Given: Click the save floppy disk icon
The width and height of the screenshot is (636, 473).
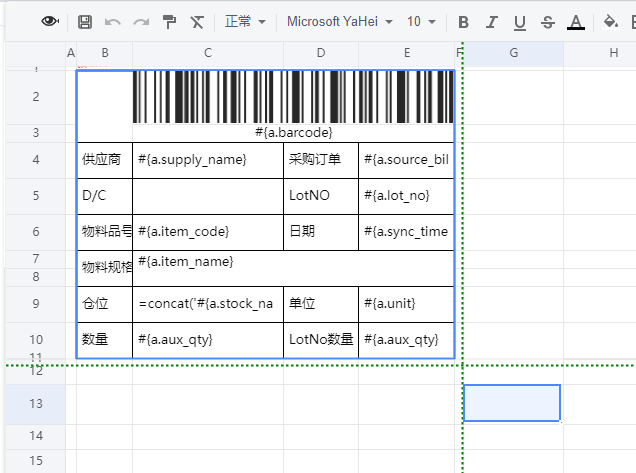Looking at the screenshot, I should (85, 22).
